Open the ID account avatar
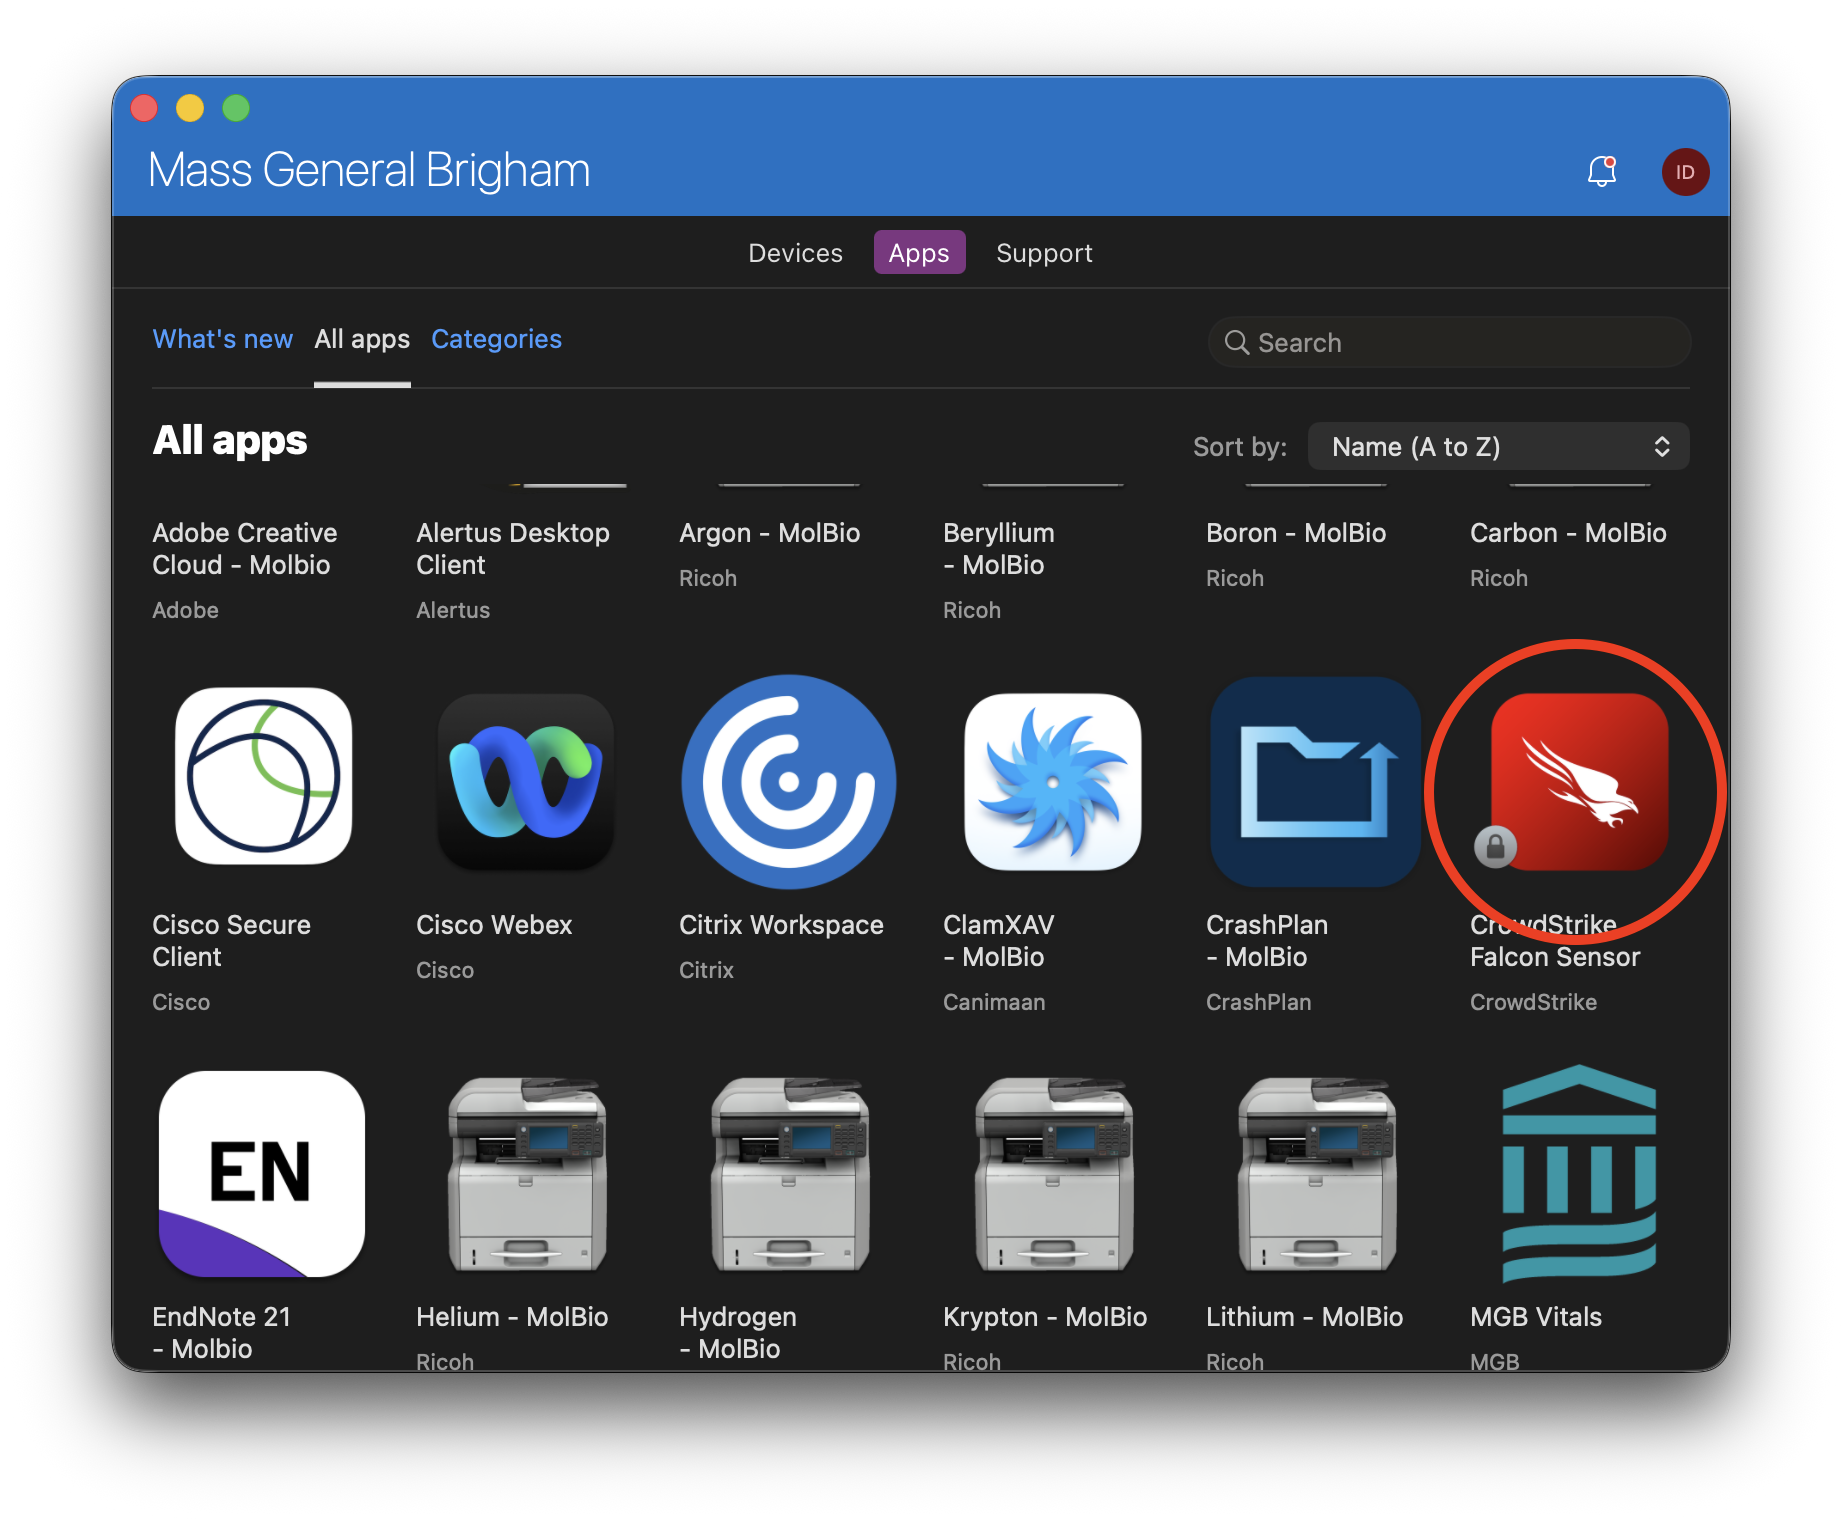 [x=1685, y=172]
